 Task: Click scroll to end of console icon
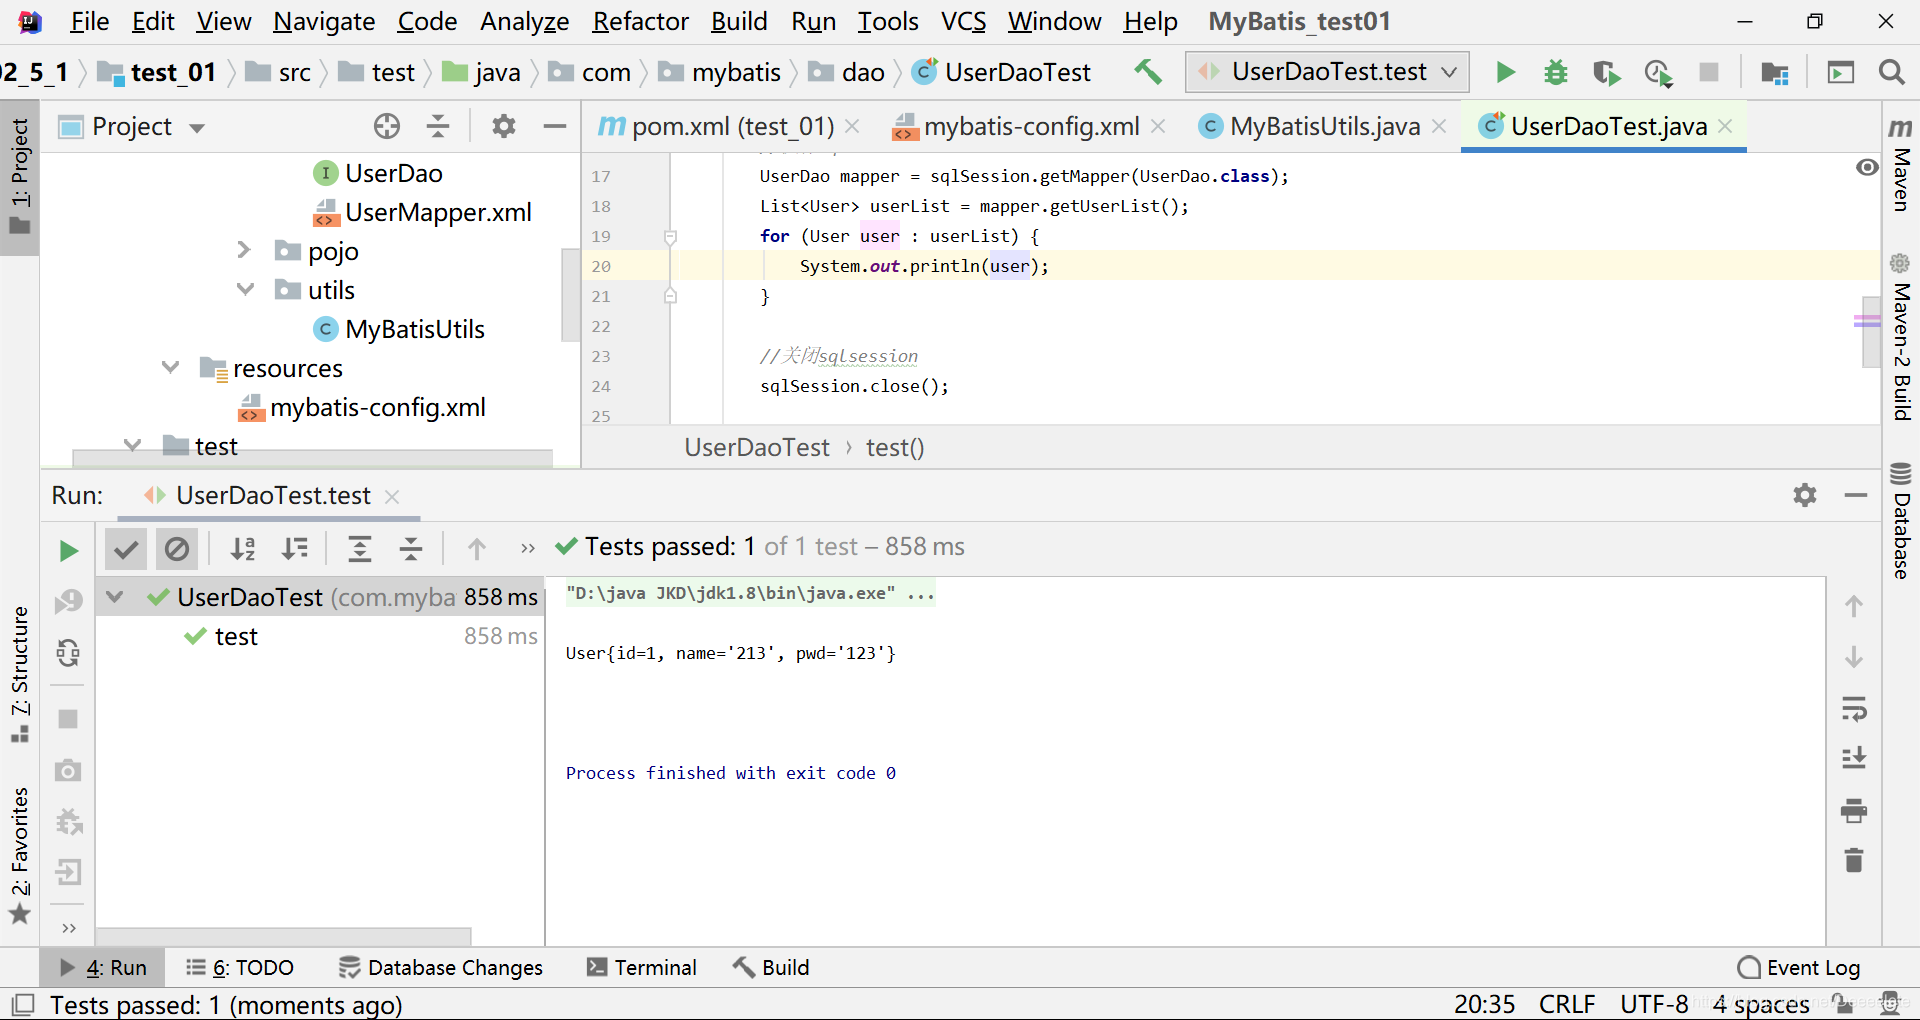tap(1854, 758)
